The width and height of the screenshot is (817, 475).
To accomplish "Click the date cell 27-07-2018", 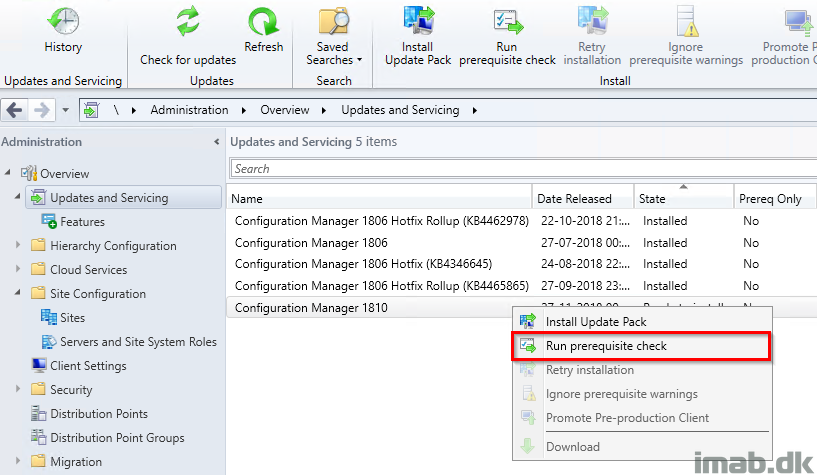I will (x=585, y=243).
